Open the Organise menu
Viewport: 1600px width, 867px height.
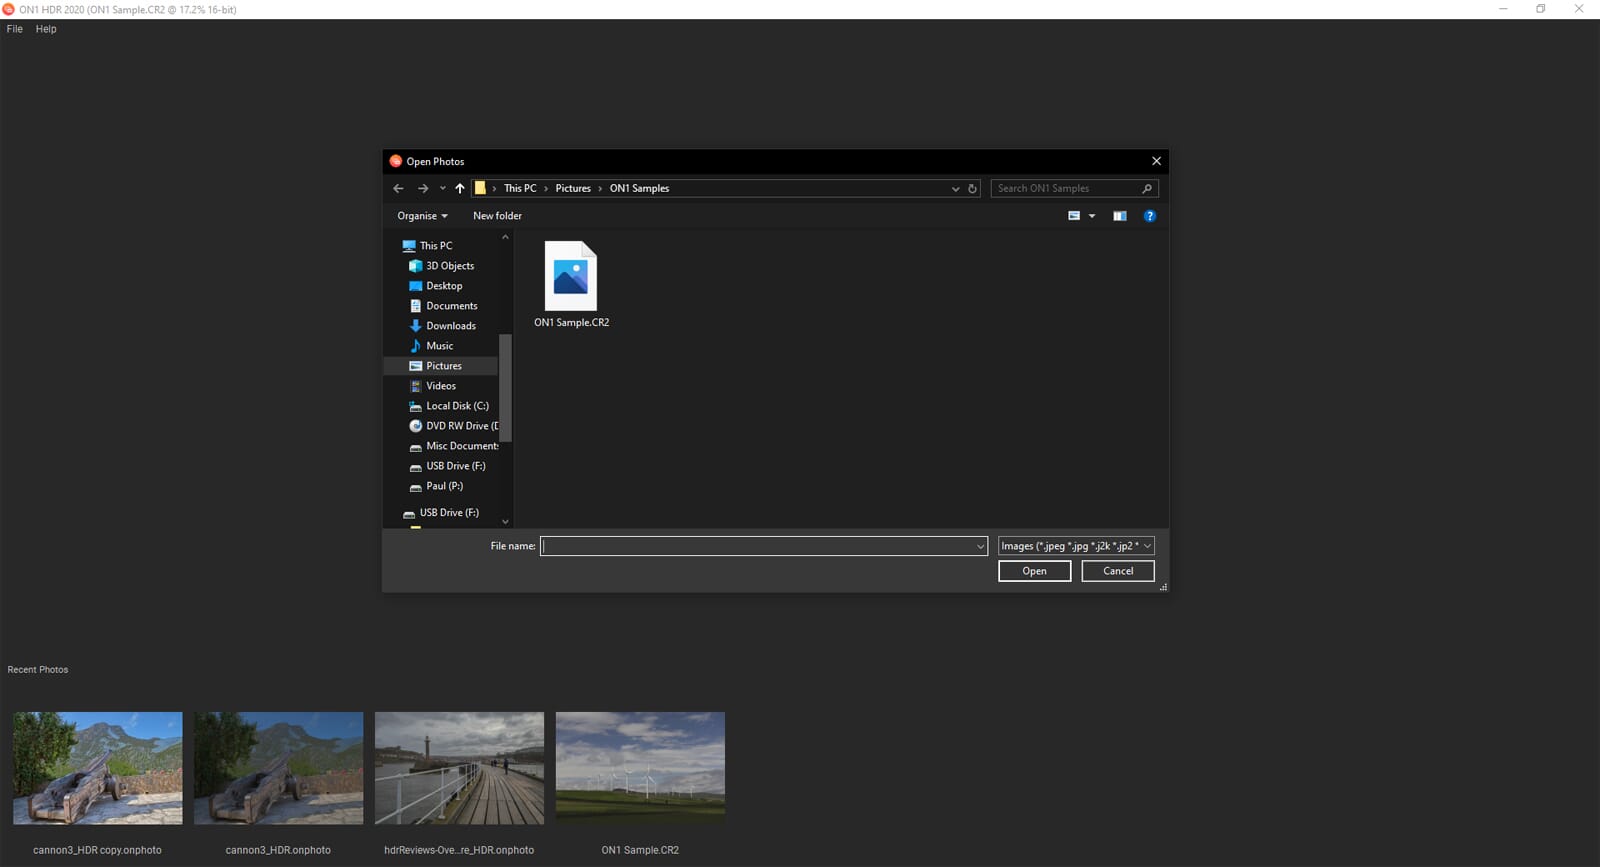point(422,216)
